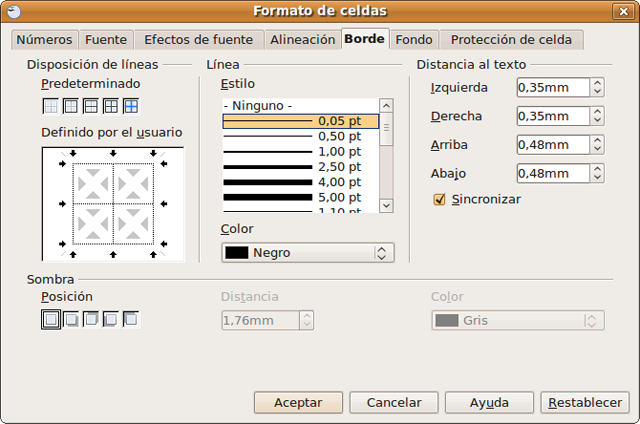Screen dimensions: 640x424
Task: Pick the 2,50 pt line style
Action: (x=300, y=166)
